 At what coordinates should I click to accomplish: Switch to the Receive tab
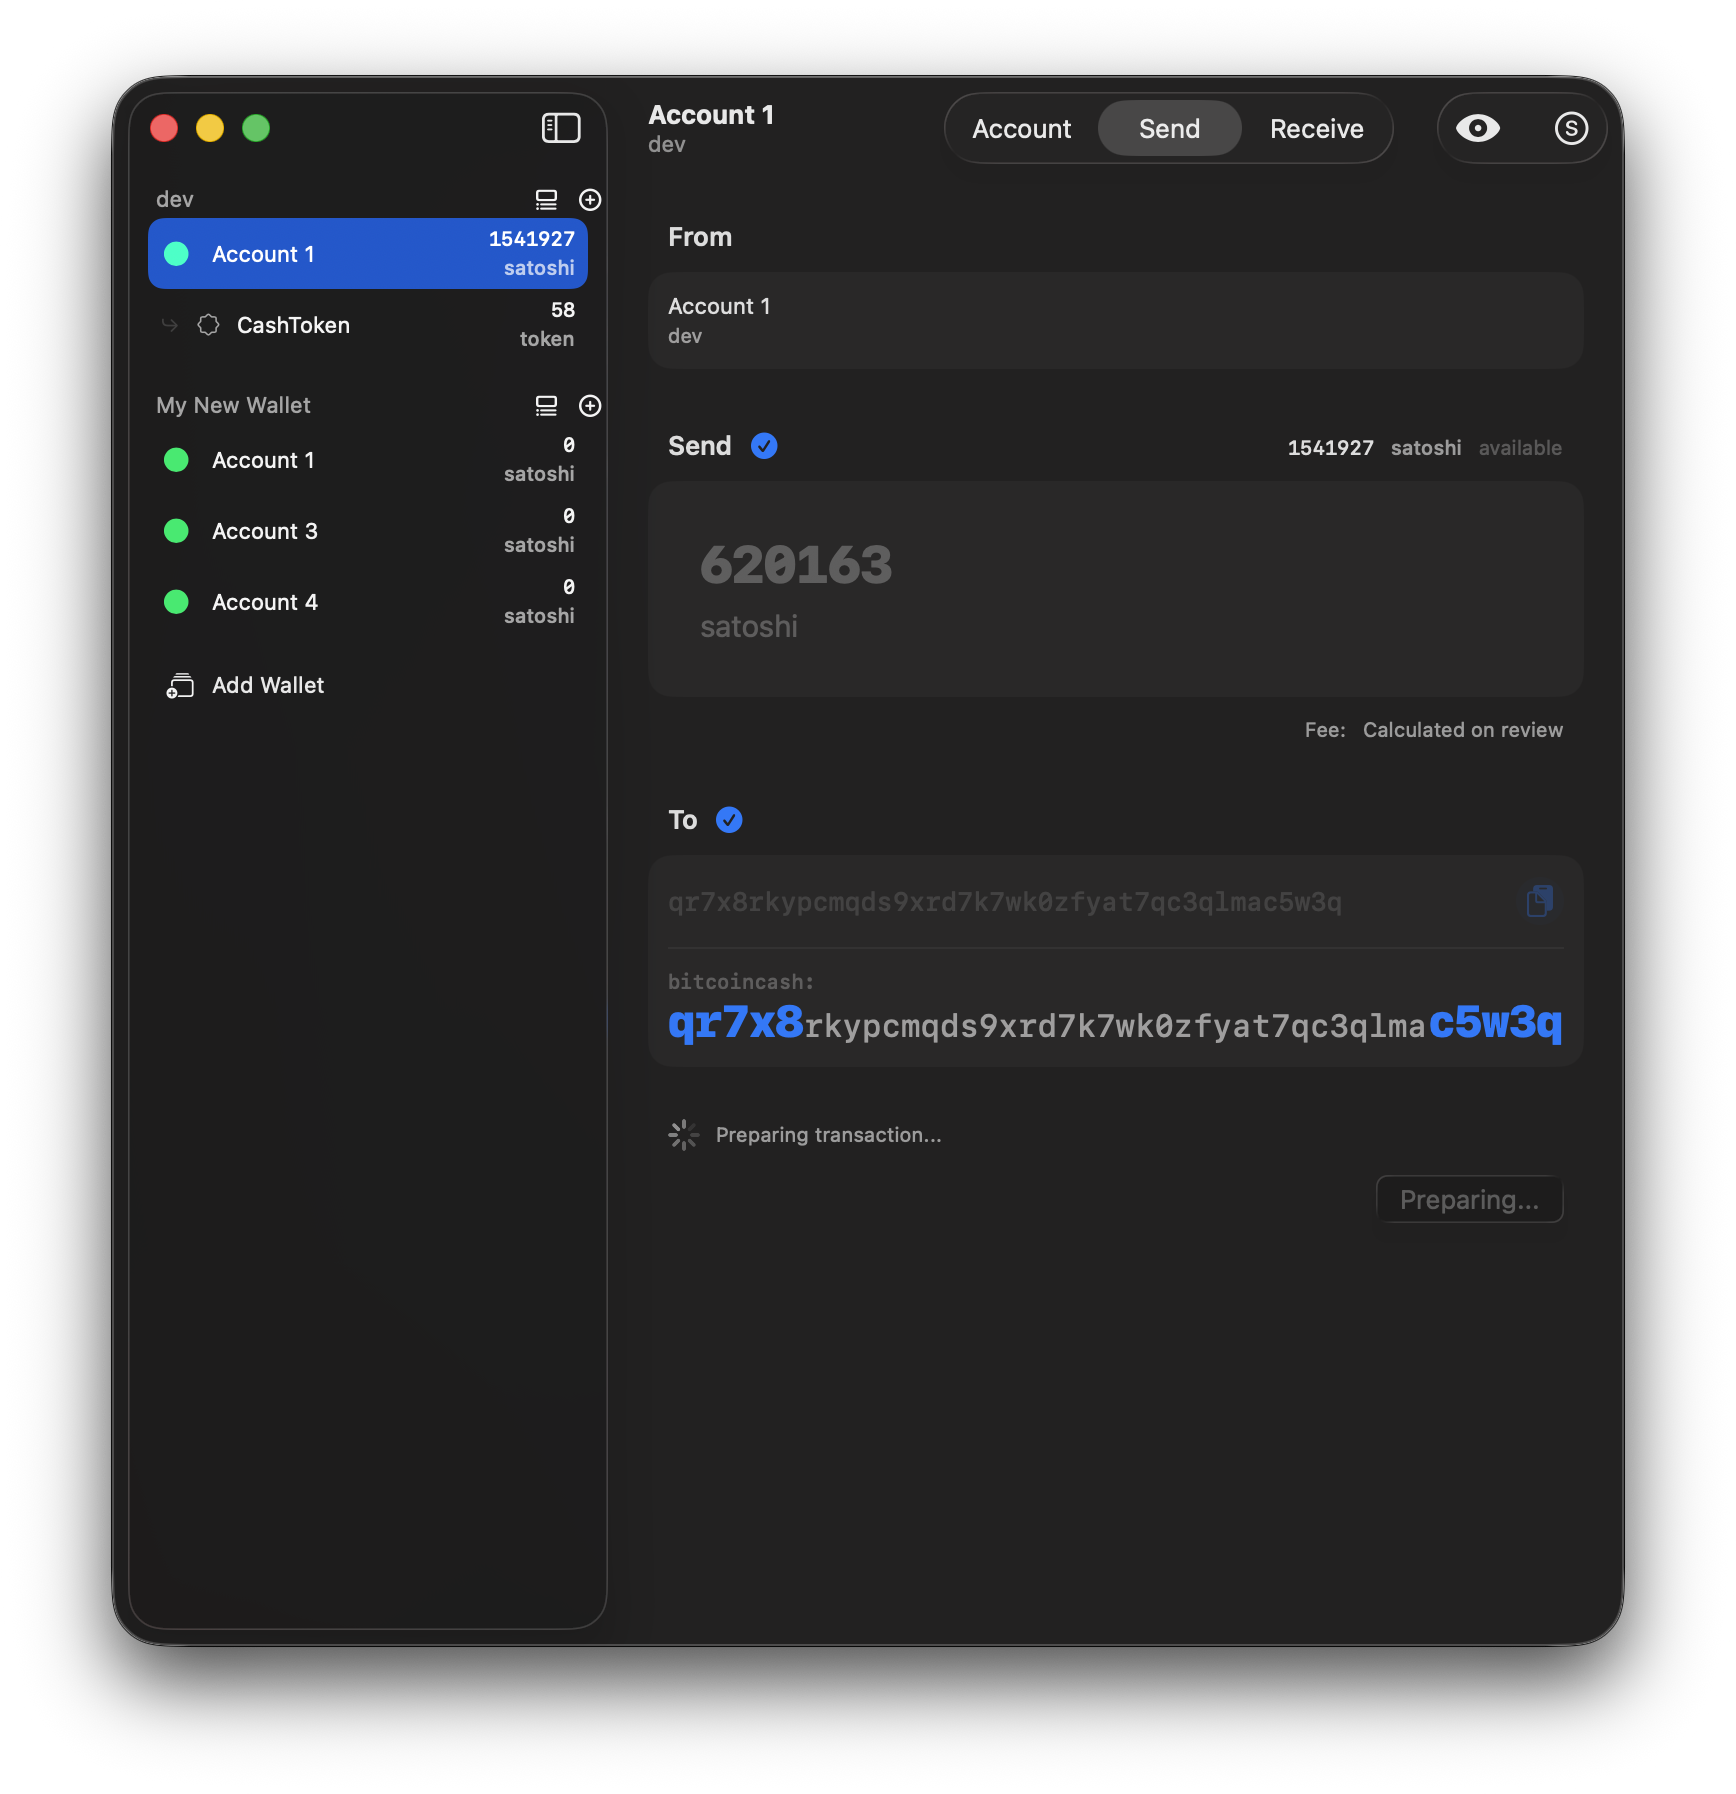tap(1316, 129)
